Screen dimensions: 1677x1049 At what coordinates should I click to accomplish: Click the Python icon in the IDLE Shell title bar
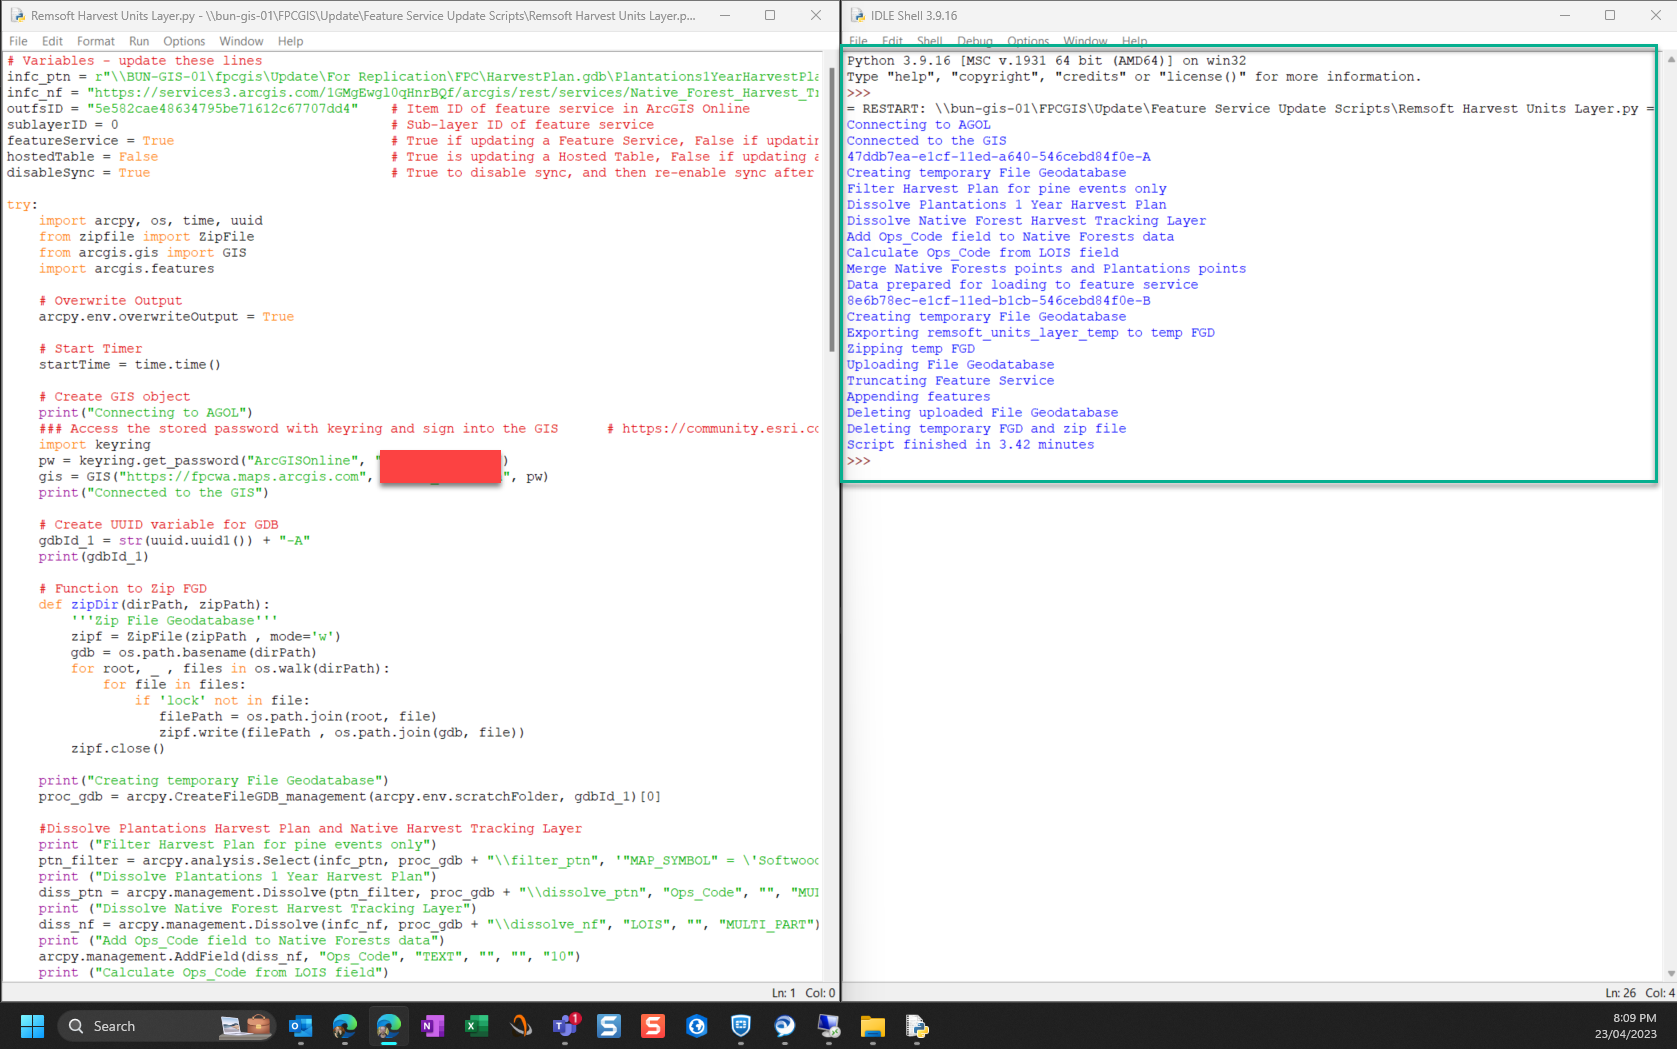coord(858,15)
